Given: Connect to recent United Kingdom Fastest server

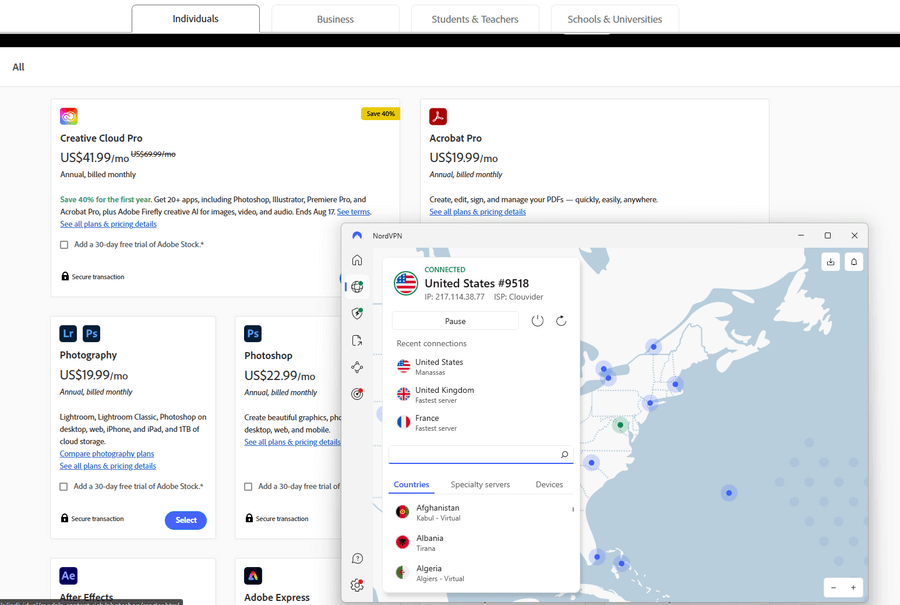Looking at the screenshot, I should click(481, 394).
